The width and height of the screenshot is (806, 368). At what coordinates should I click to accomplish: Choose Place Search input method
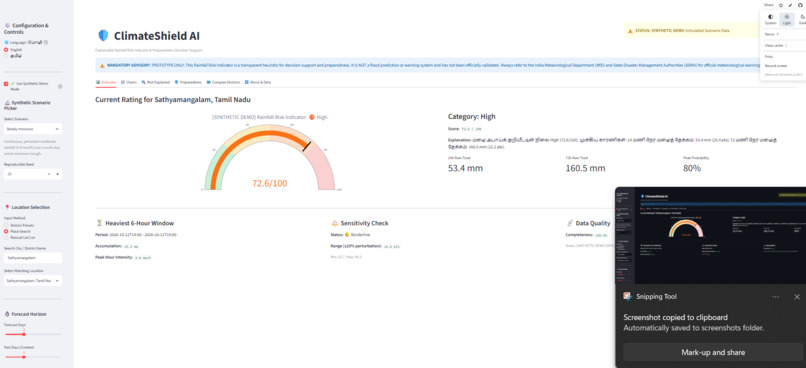click(6, 231)
